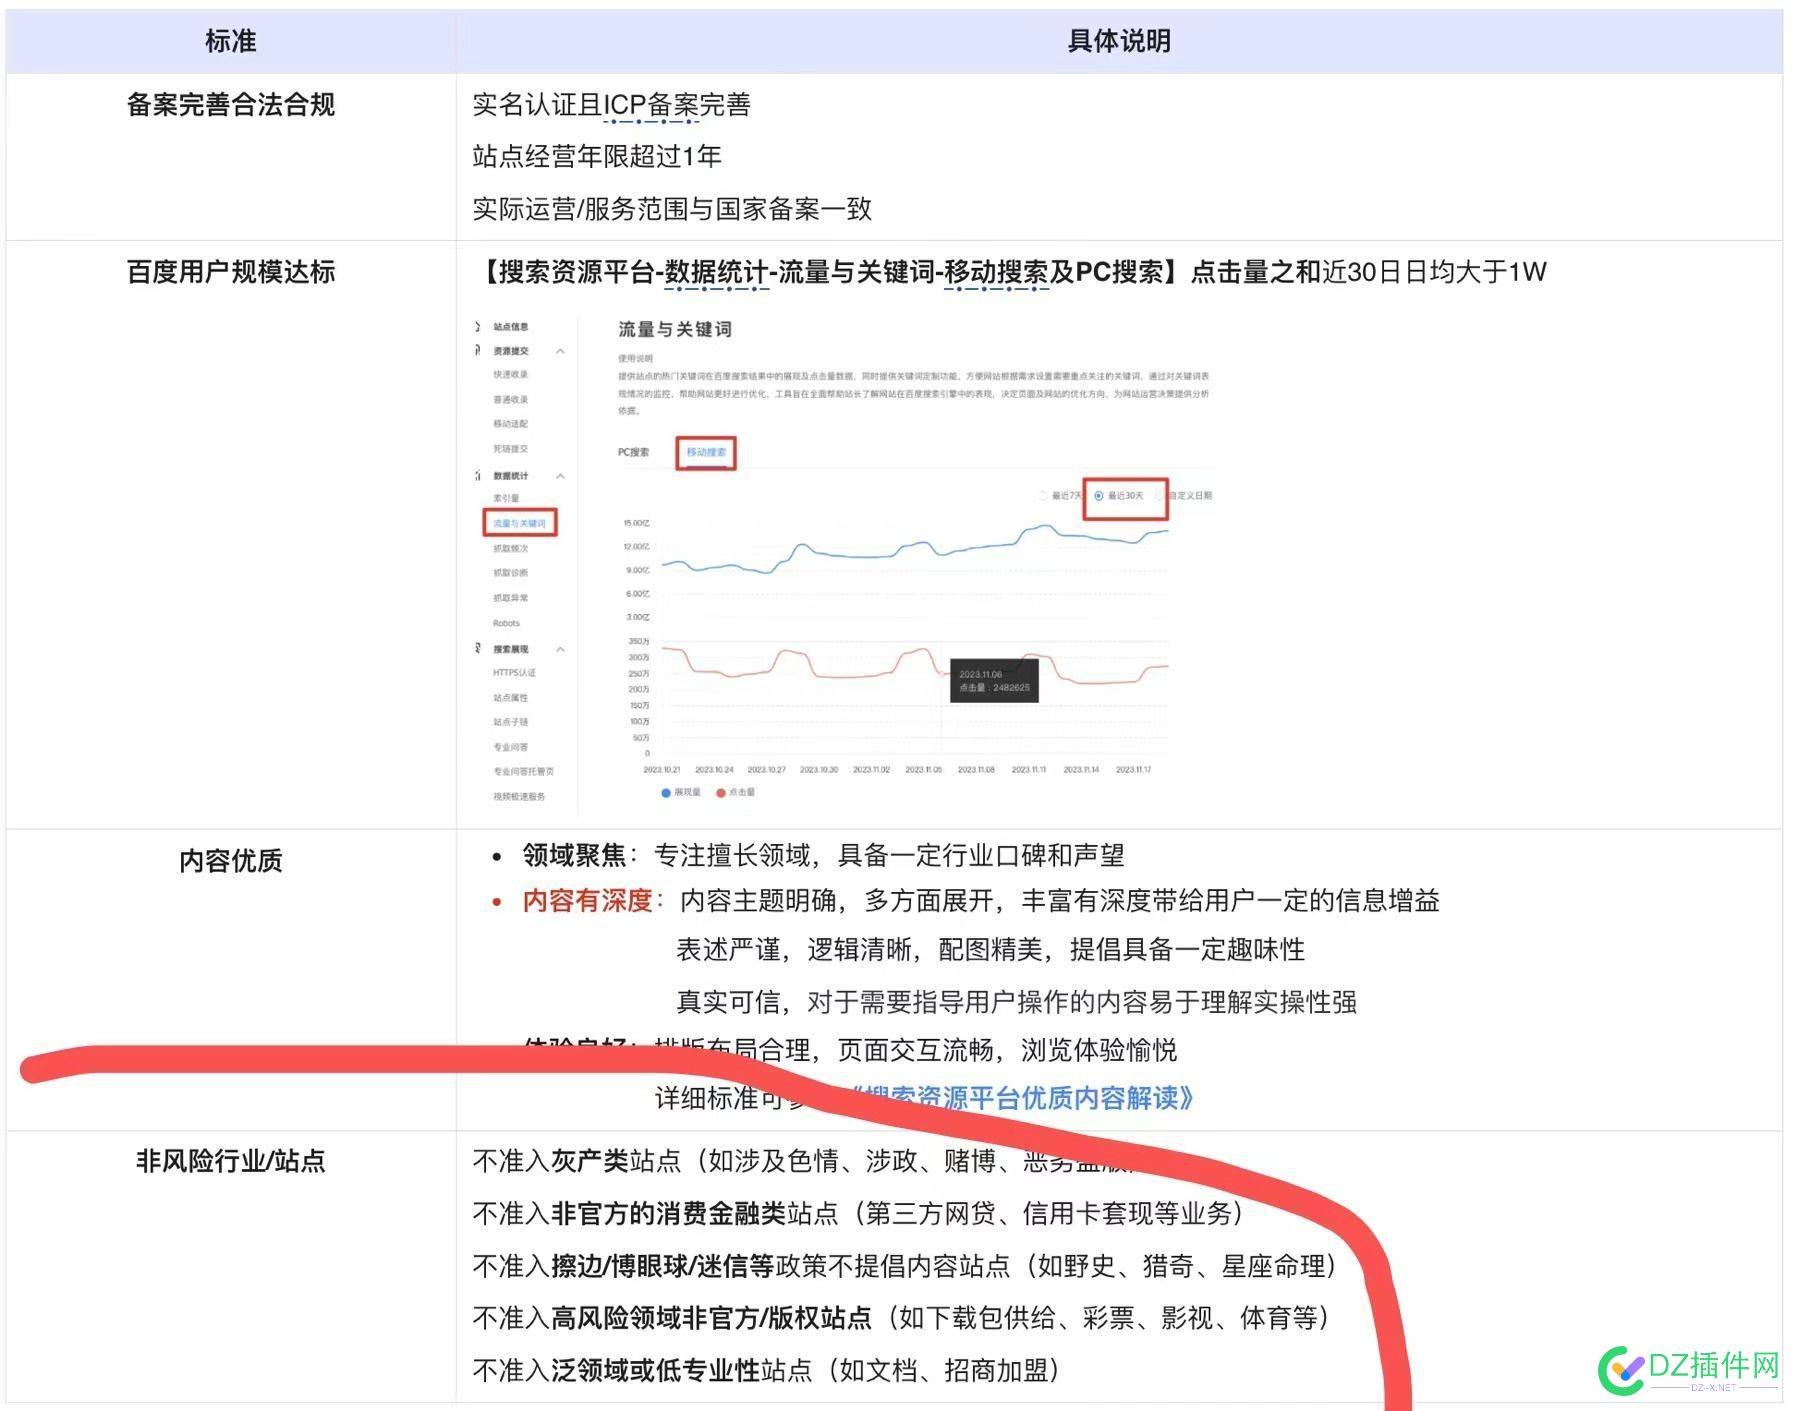This screenshot has width=1798, height=1411.
Task: Click the line about 泛领域或低专业性 sites
Action: [766, 1371]
